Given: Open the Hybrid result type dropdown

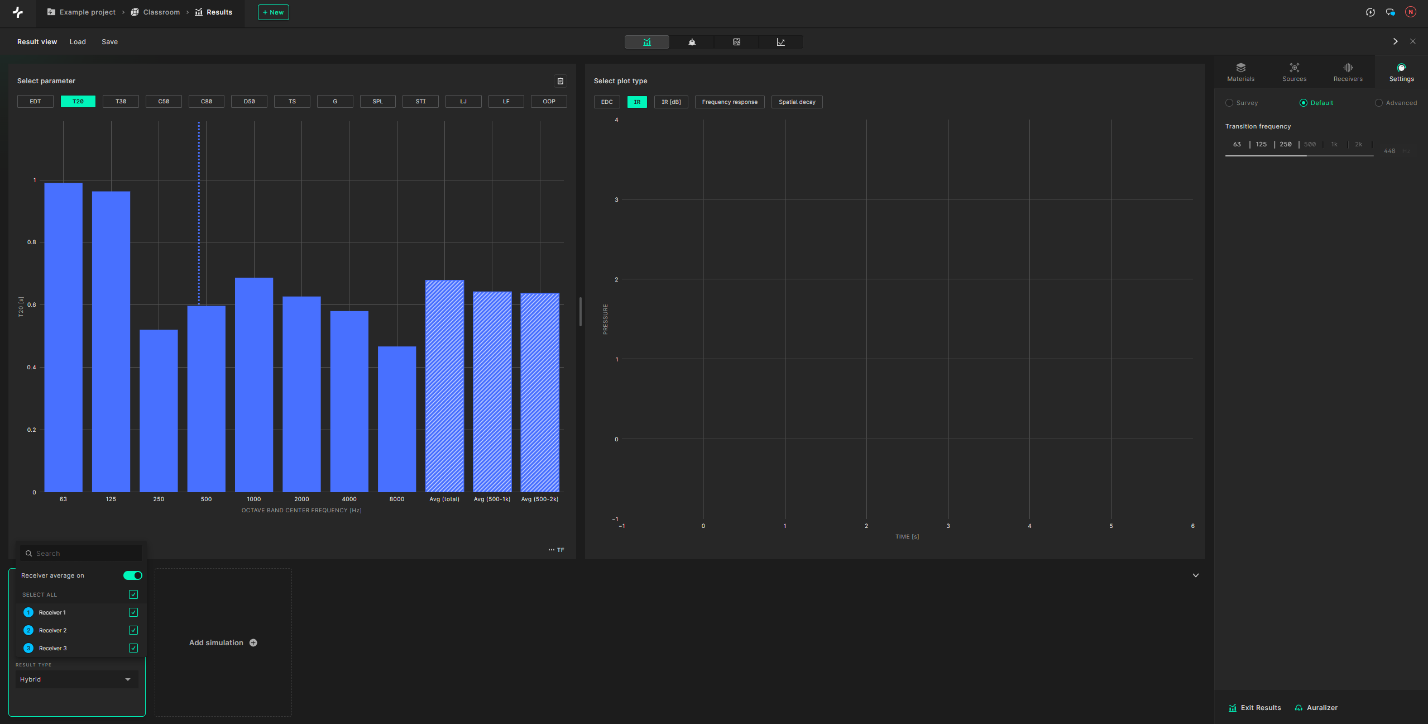Looking at the screenshot, I should [x=76, y=679].
